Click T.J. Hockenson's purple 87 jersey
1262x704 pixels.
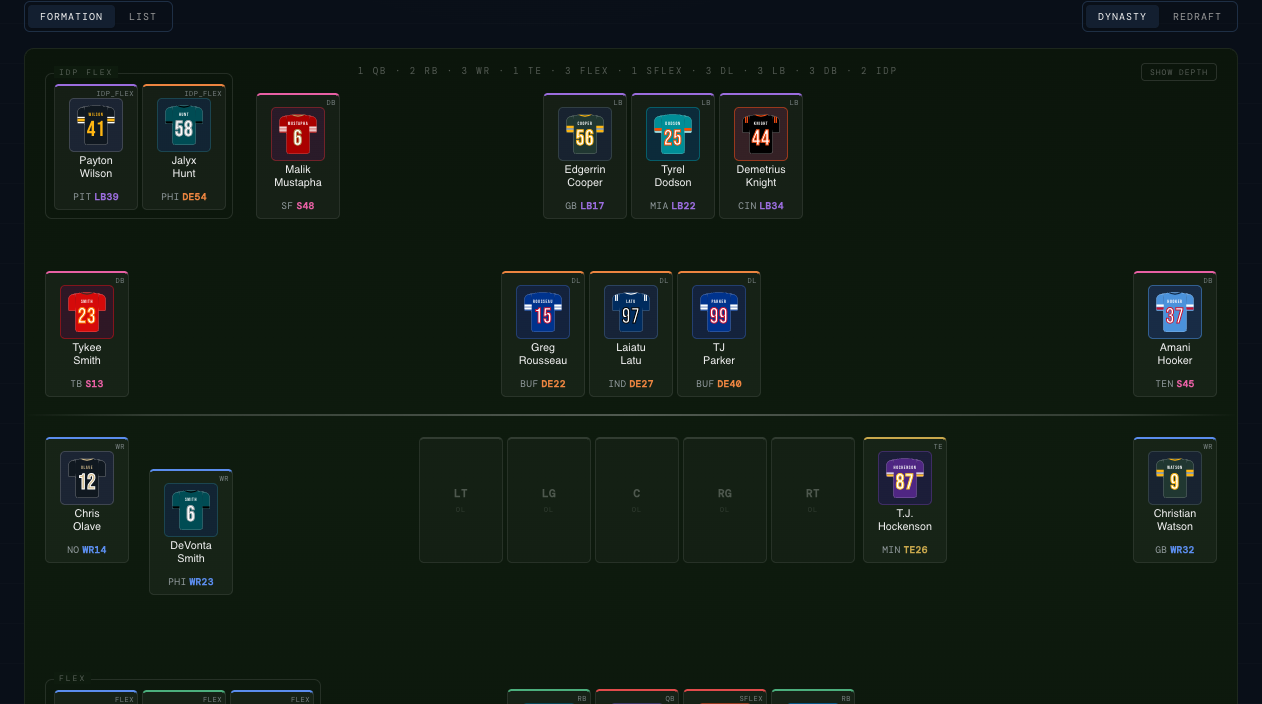coord(905,478)
